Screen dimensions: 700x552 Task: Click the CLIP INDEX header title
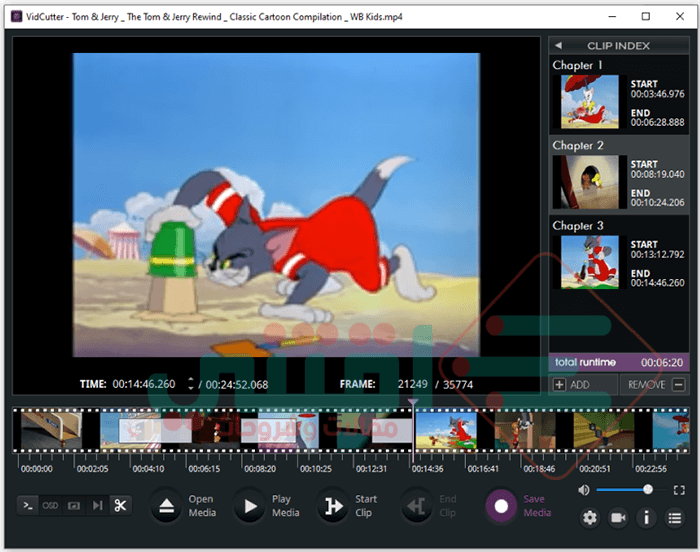click(618, 46)
